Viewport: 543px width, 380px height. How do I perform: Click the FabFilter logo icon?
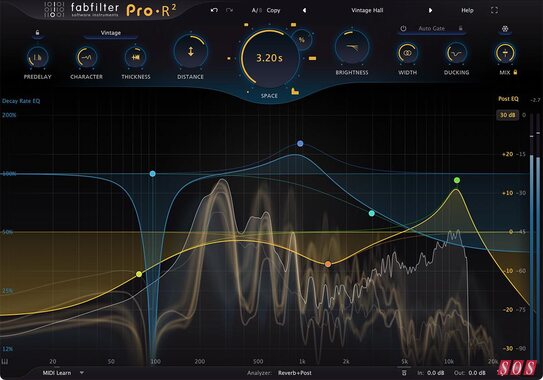pos(54,10)
